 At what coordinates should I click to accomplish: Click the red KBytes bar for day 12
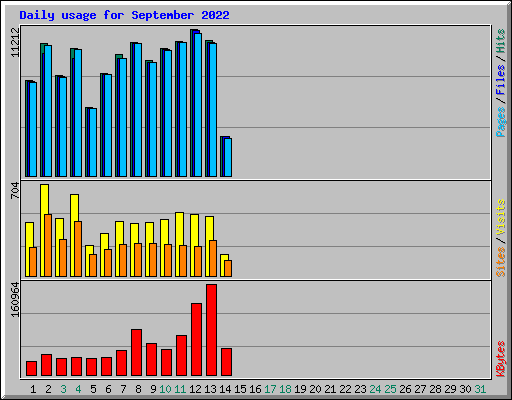[x=196, y=340]
